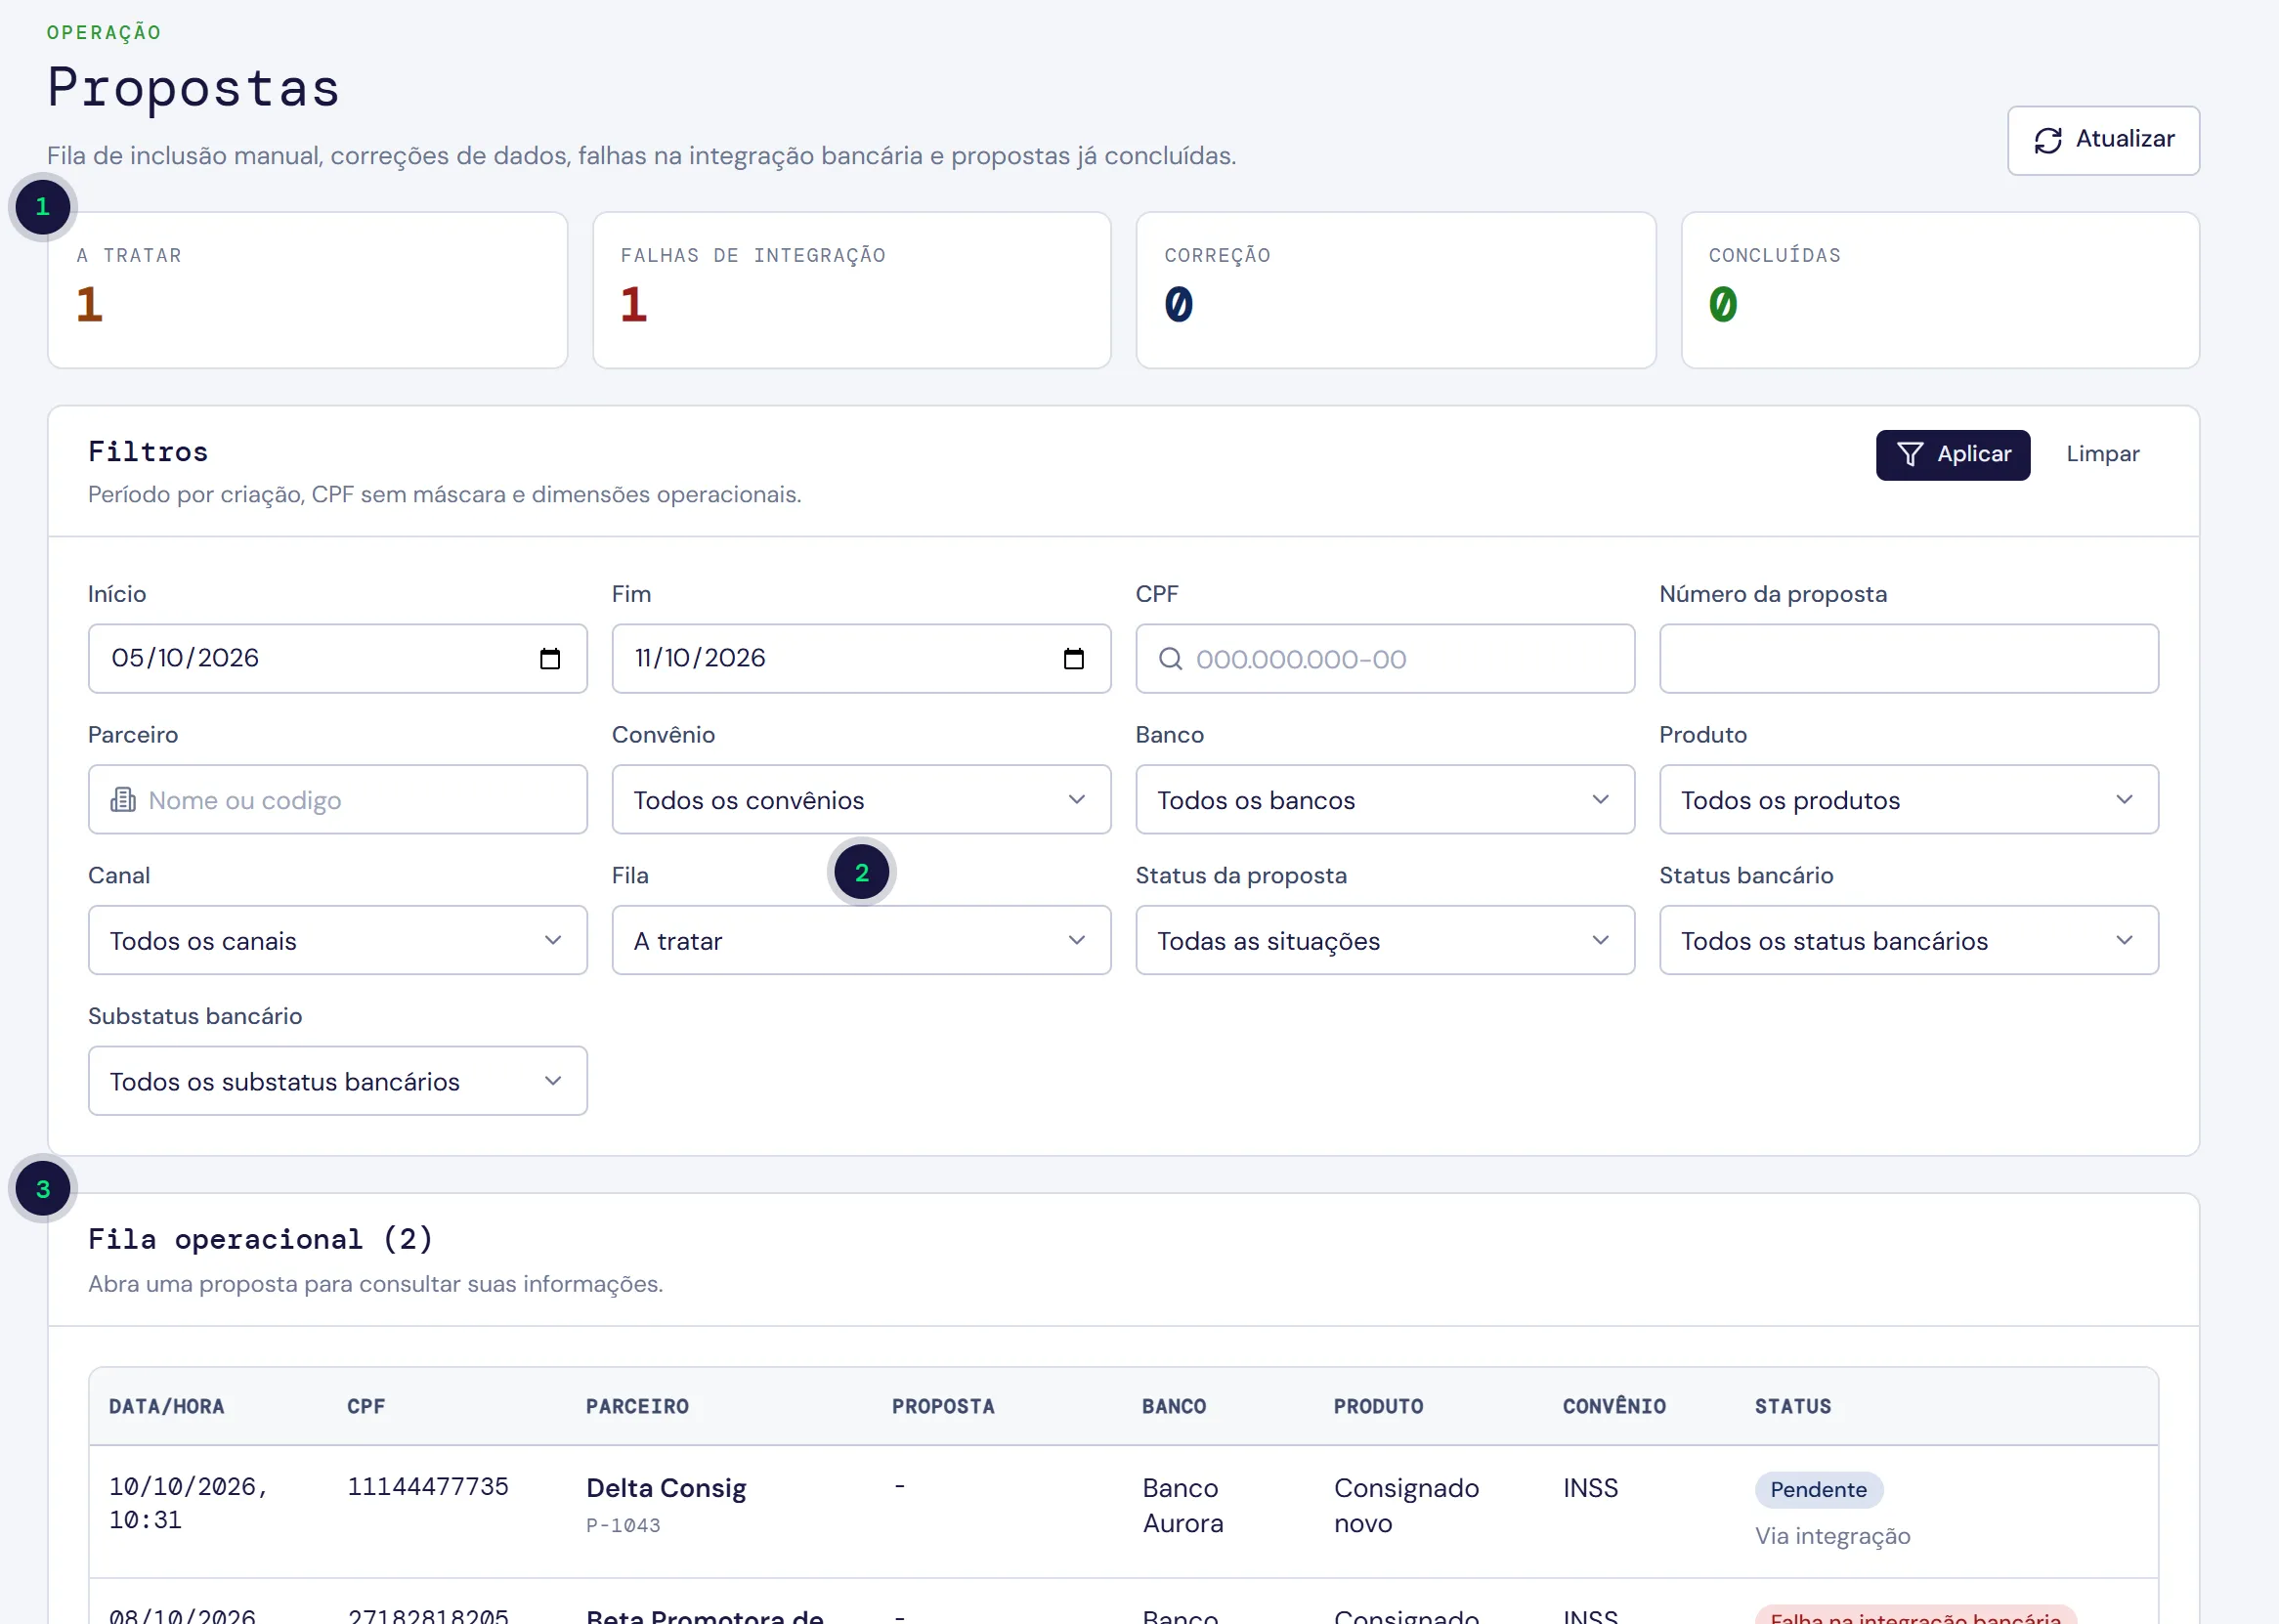Click the Parceiro name or code field
The image size is (2279, 1624).
338,800
